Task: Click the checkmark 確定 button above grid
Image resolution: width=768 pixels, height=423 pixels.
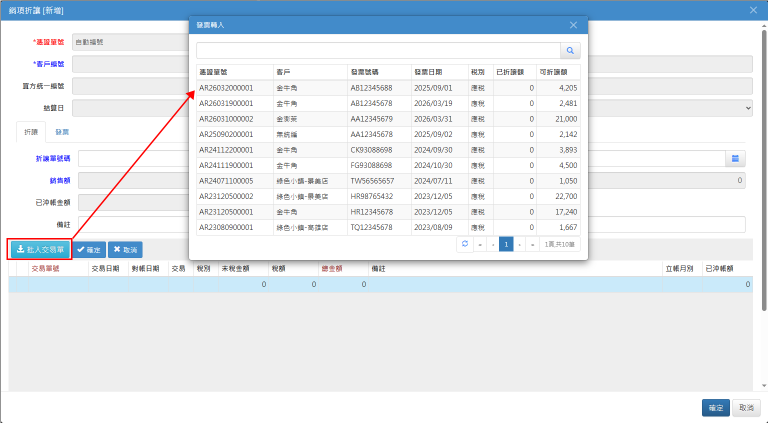Action: click(89, 249)
